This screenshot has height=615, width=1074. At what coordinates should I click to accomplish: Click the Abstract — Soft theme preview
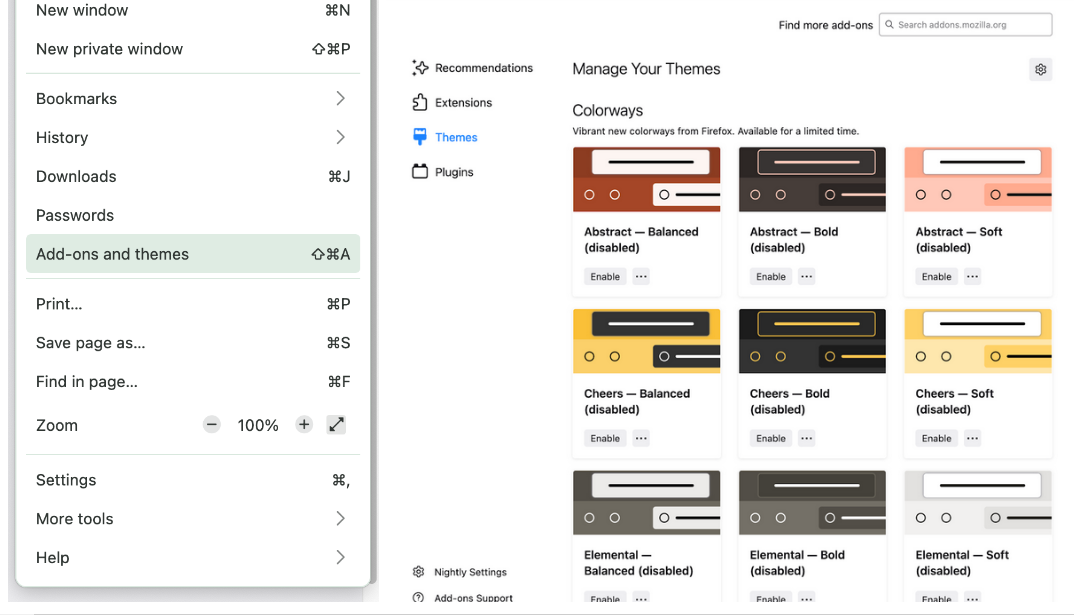[x=978, y=179]
